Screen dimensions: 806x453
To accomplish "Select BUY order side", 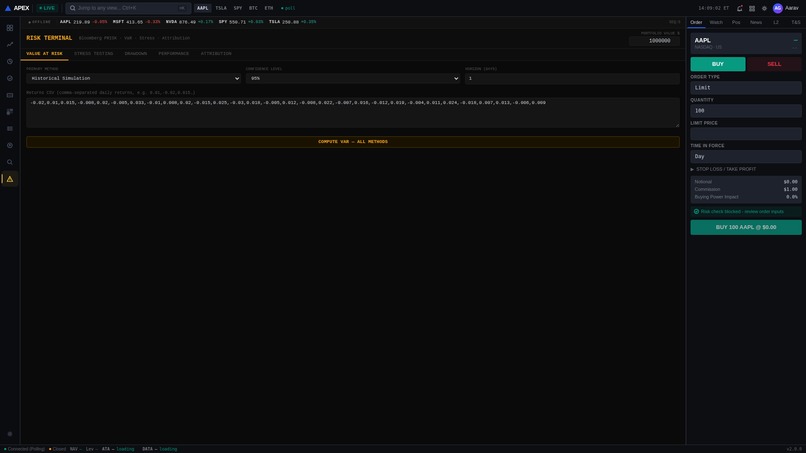I will (718, 64).
